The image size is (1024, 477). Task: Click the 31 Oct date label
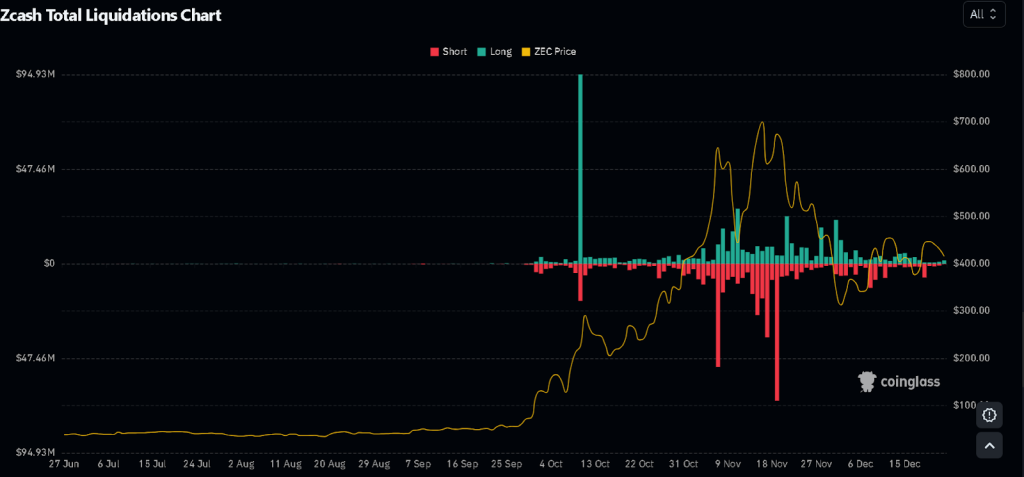pos(683,465)
